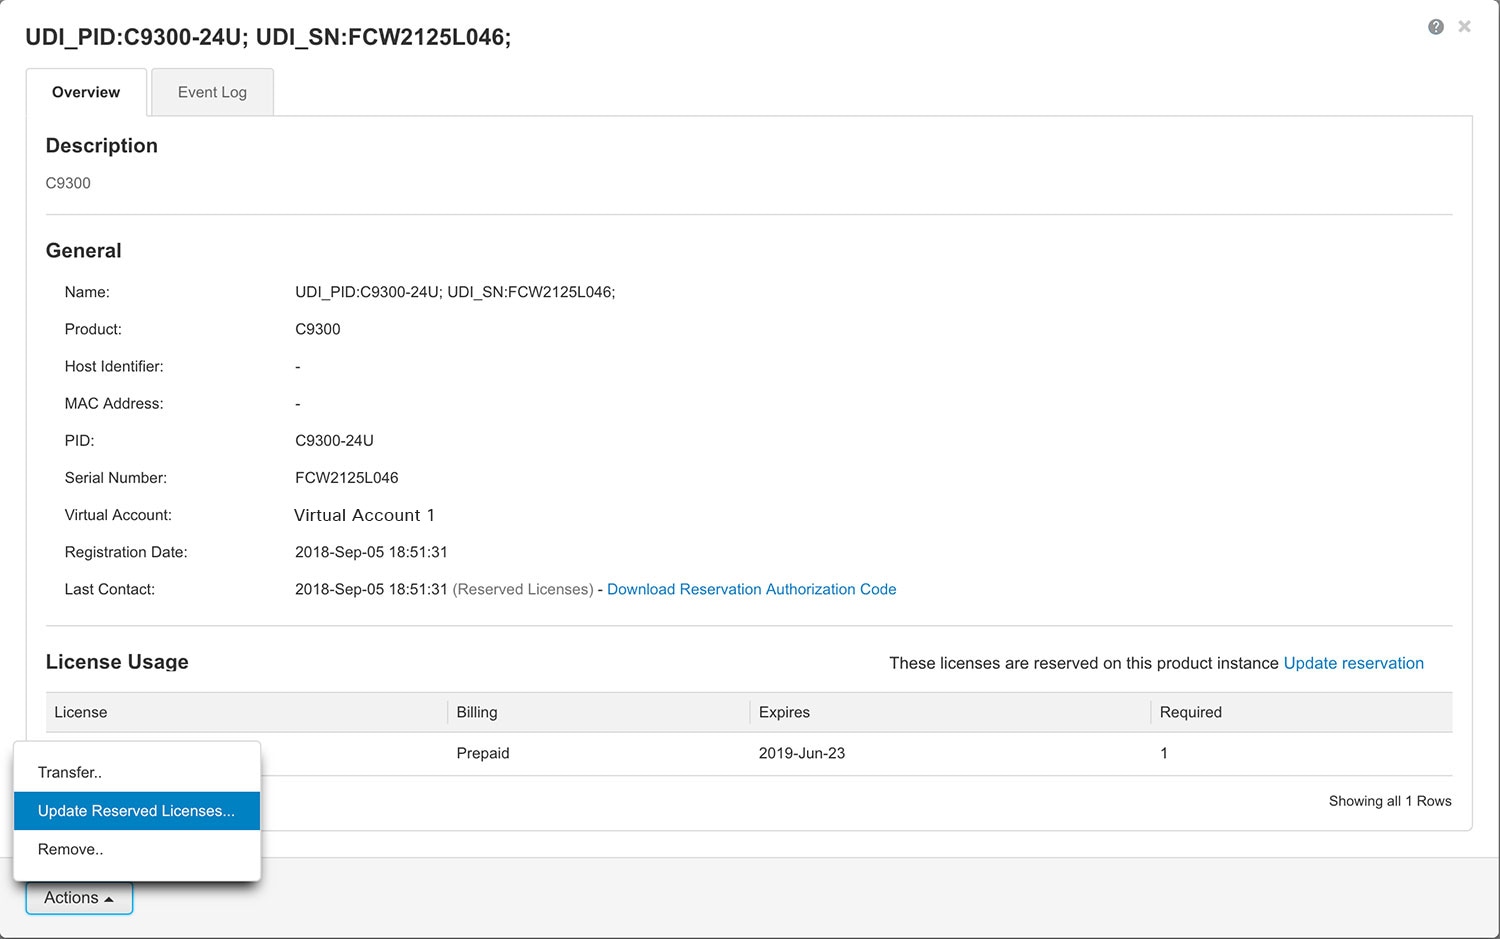The image size is (1500, 939).
Task: Open Download Reservation Authorization Code link
Action: point(751,589)
